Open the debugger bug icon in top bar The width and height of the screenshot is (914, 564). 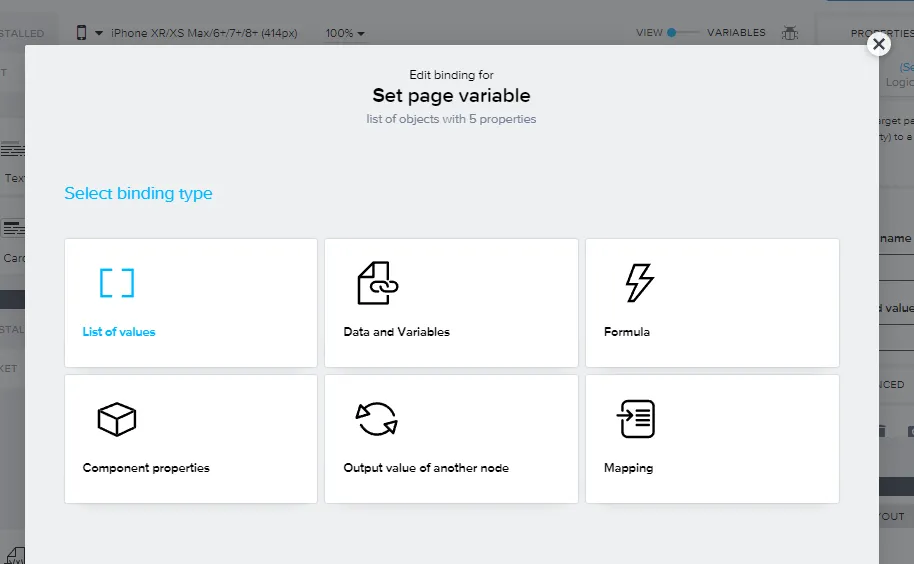coord(790,33)
